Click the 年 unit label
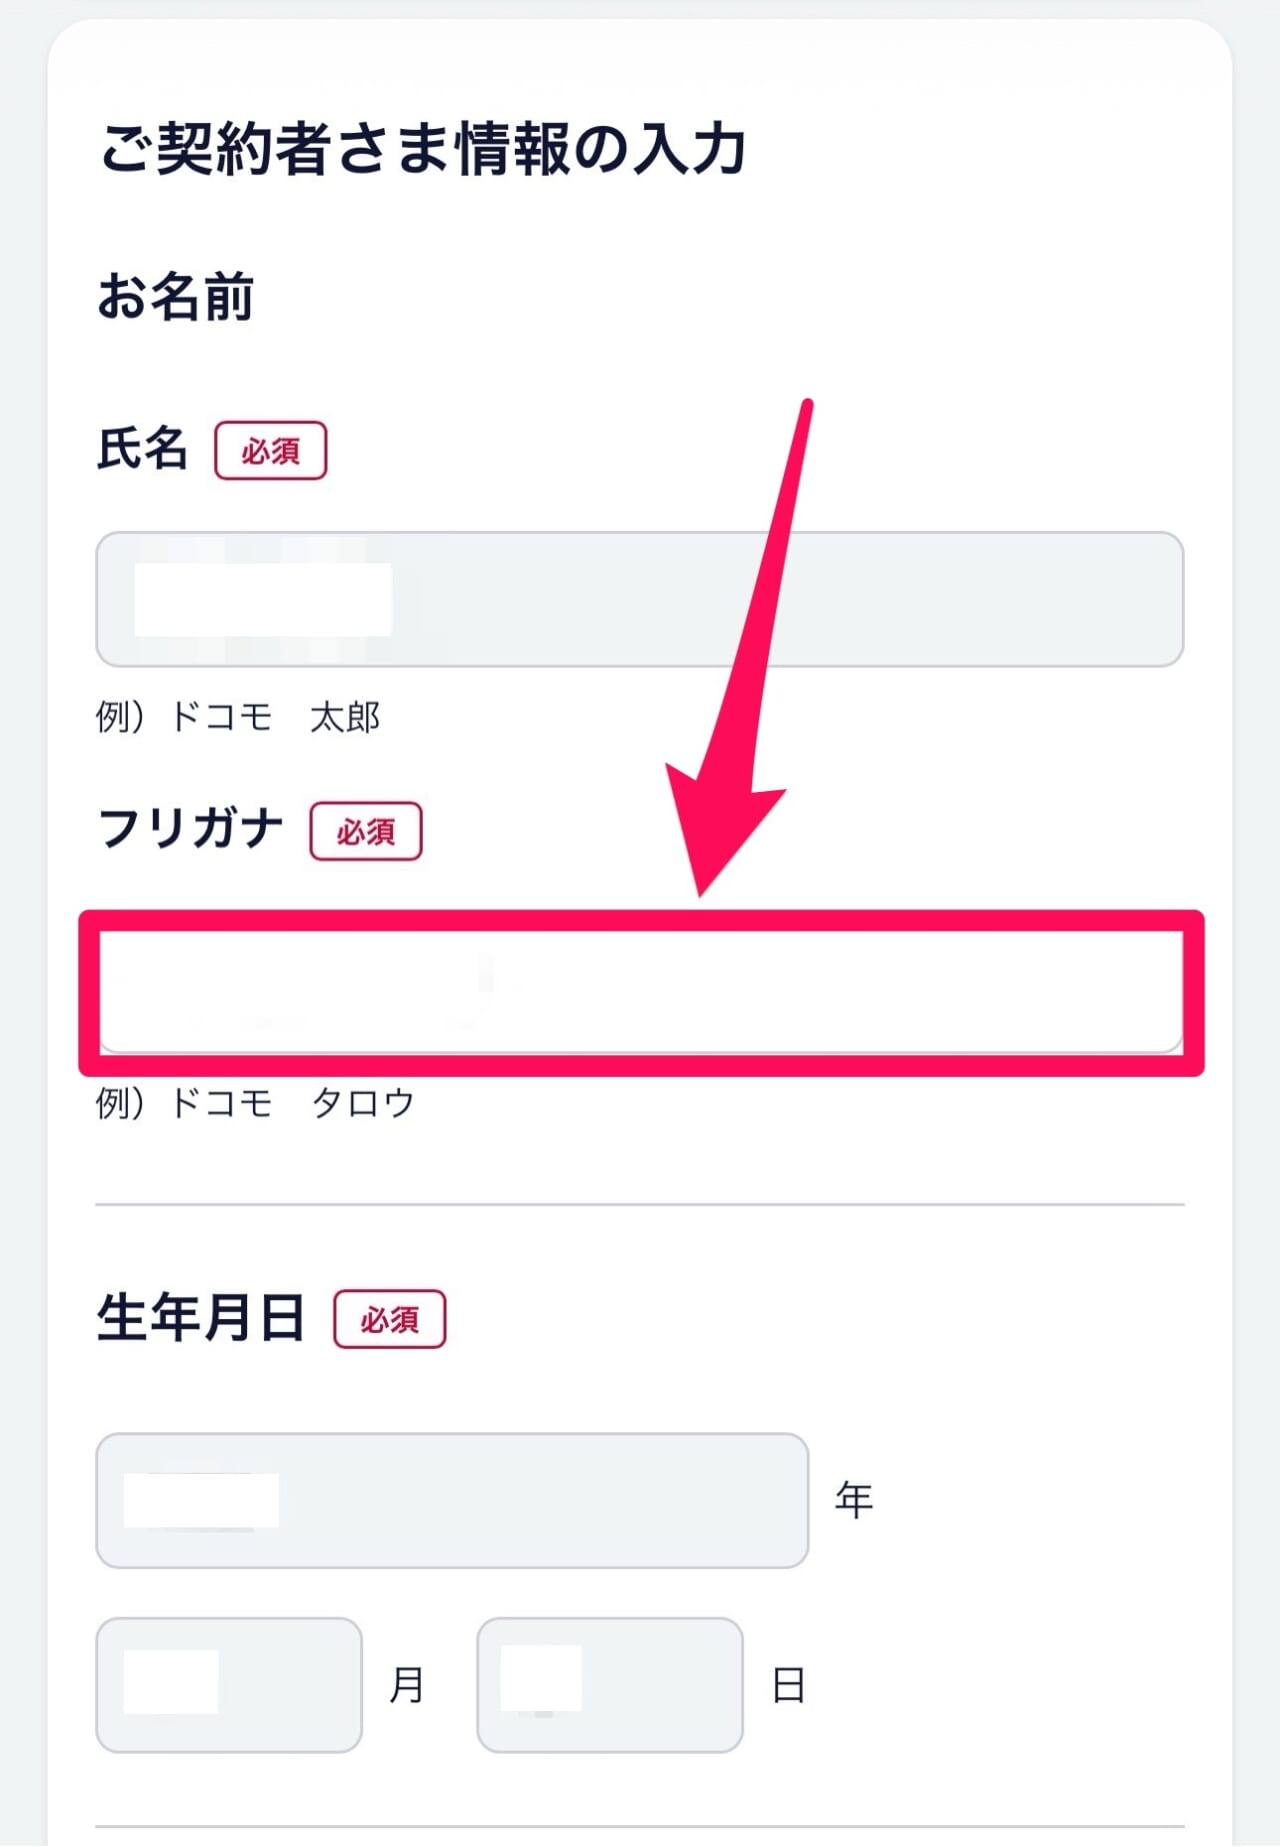Image resolution: width=1280 pixels, height=1847 pixels. 854,1500
